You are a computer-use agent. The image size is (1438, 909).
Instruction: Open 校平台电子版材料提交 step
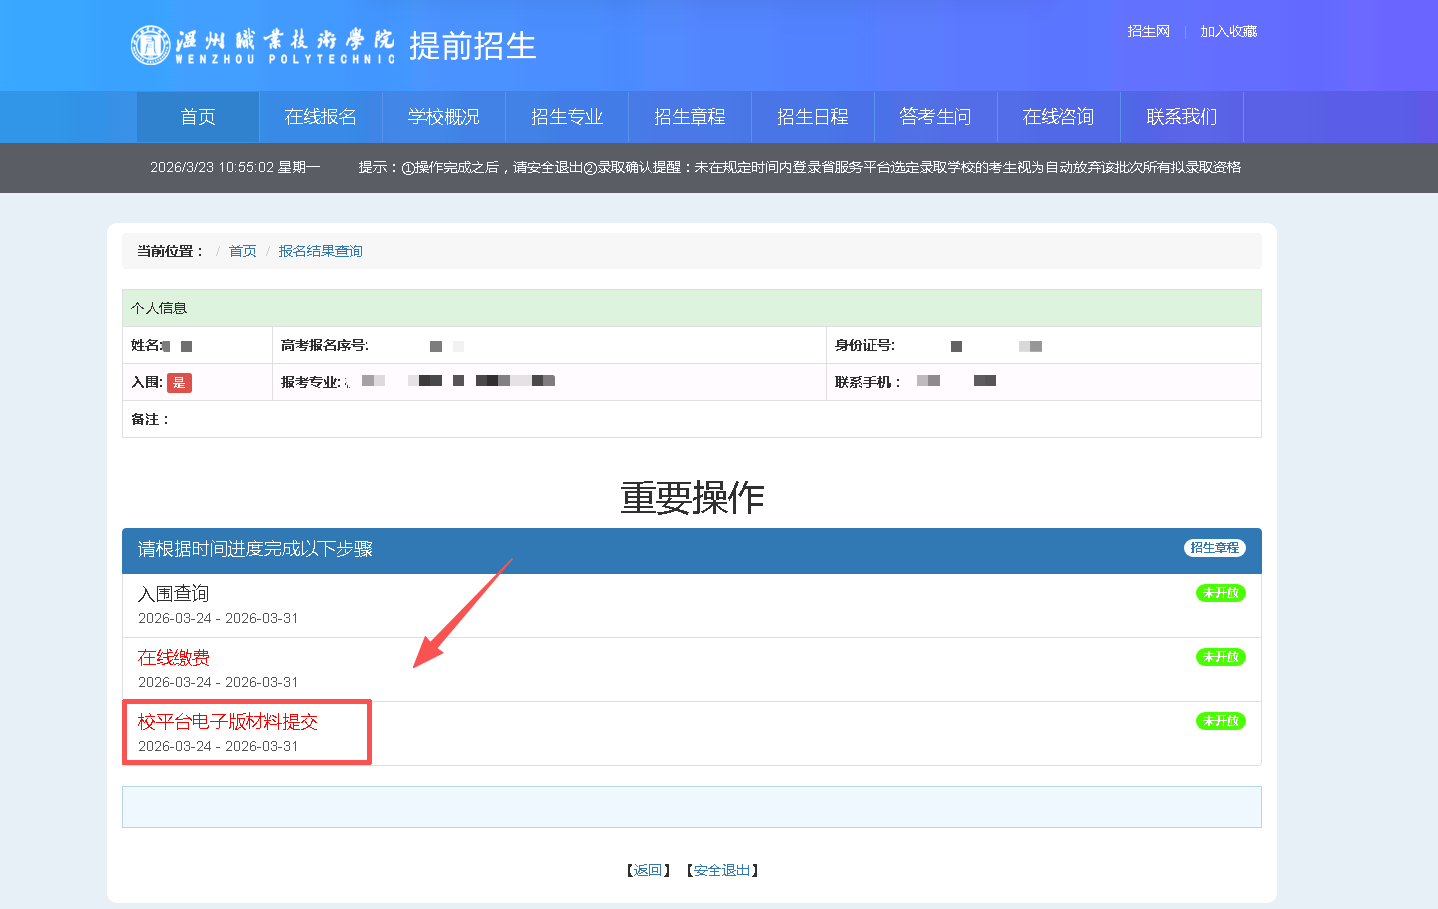click(x=228, y=722)
